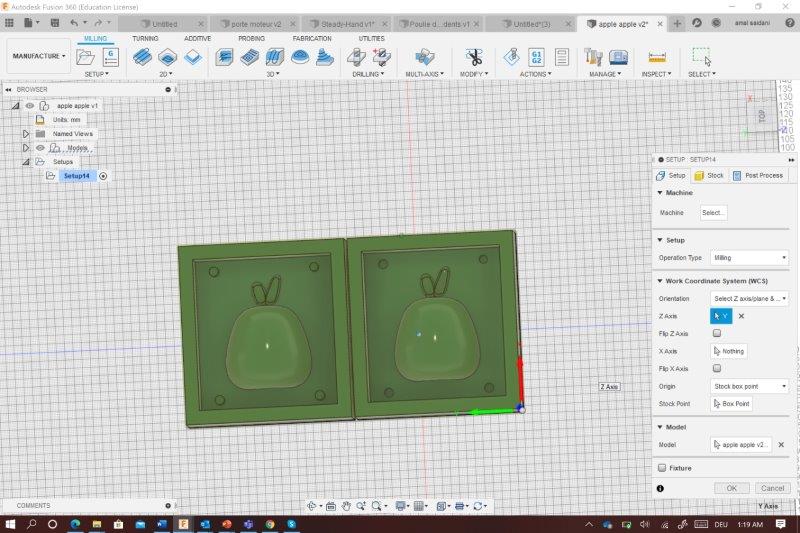800x533 pixels.
Task: Select the Face milling tool in 2D group
Action: (x=192, y=57)
